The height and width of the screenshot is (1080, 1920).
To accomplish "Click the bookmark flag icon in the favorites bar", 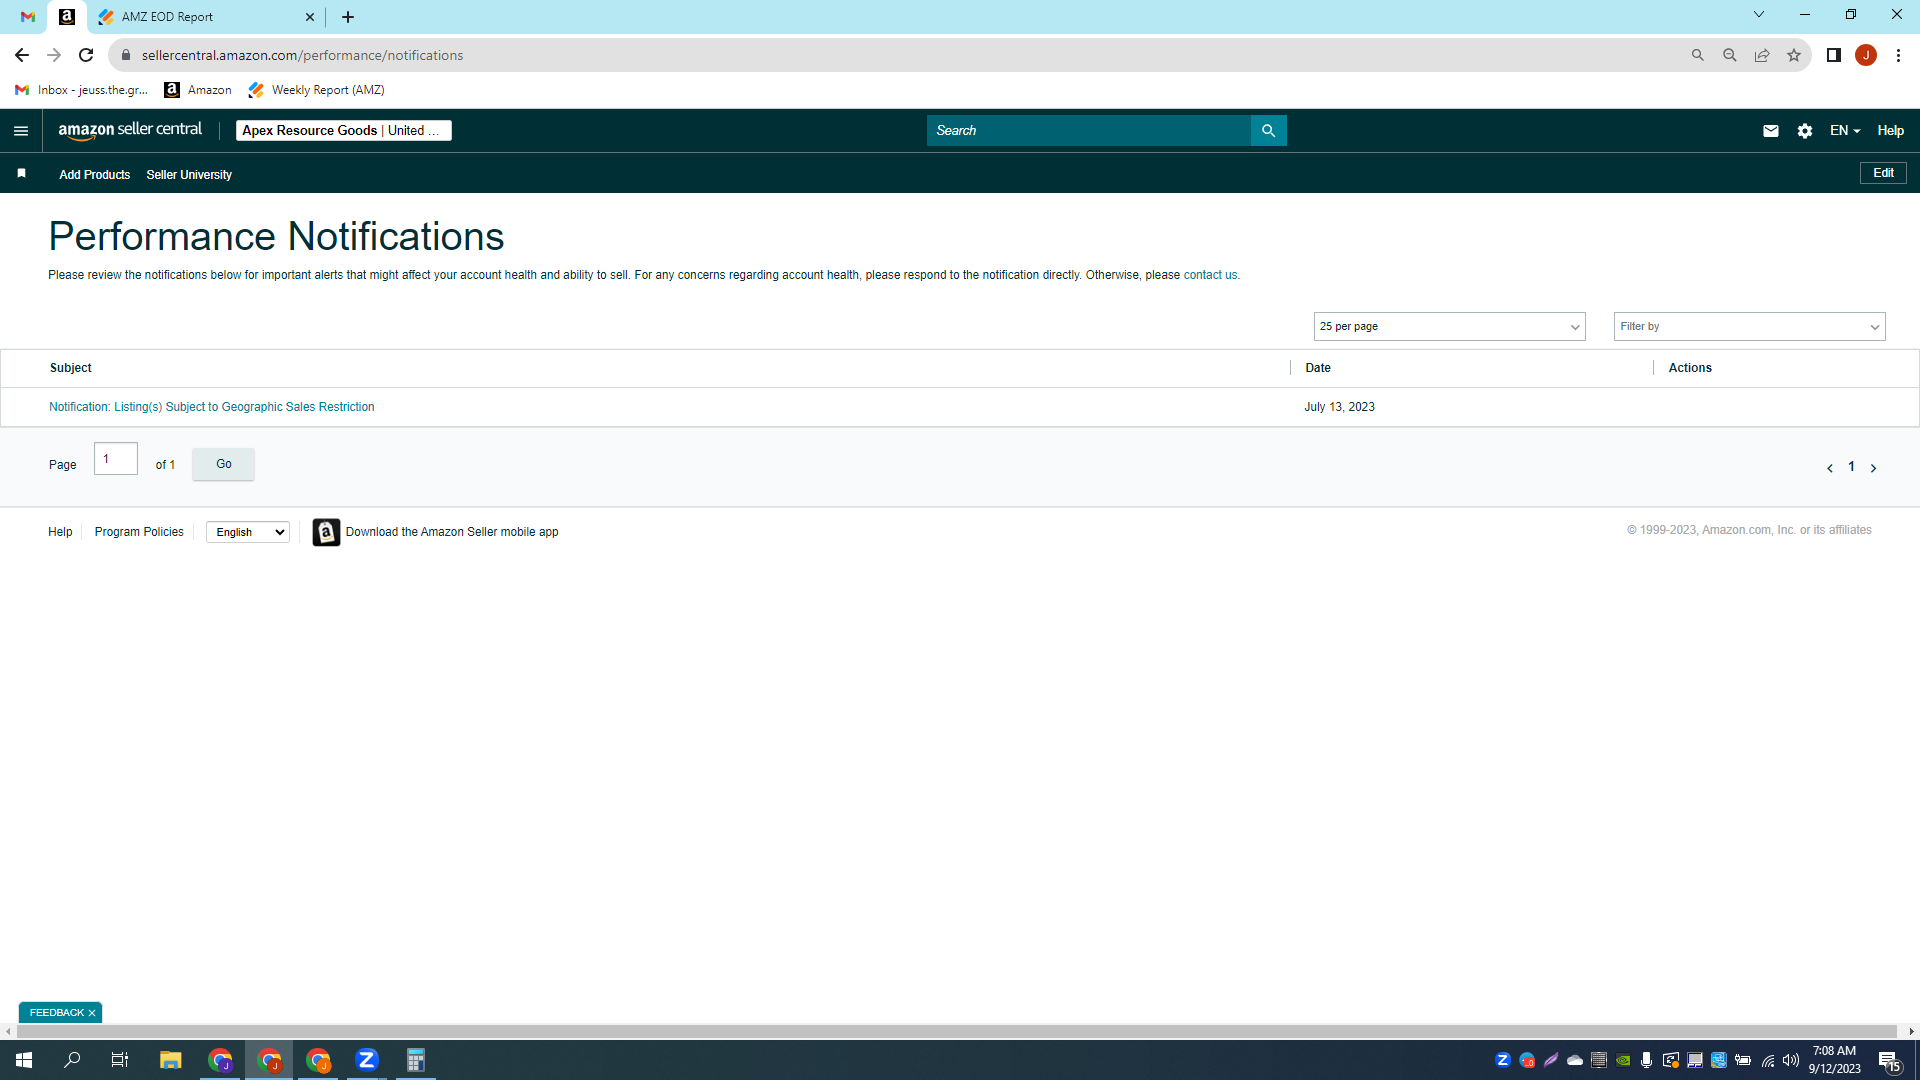I will (x=21, y=174).
